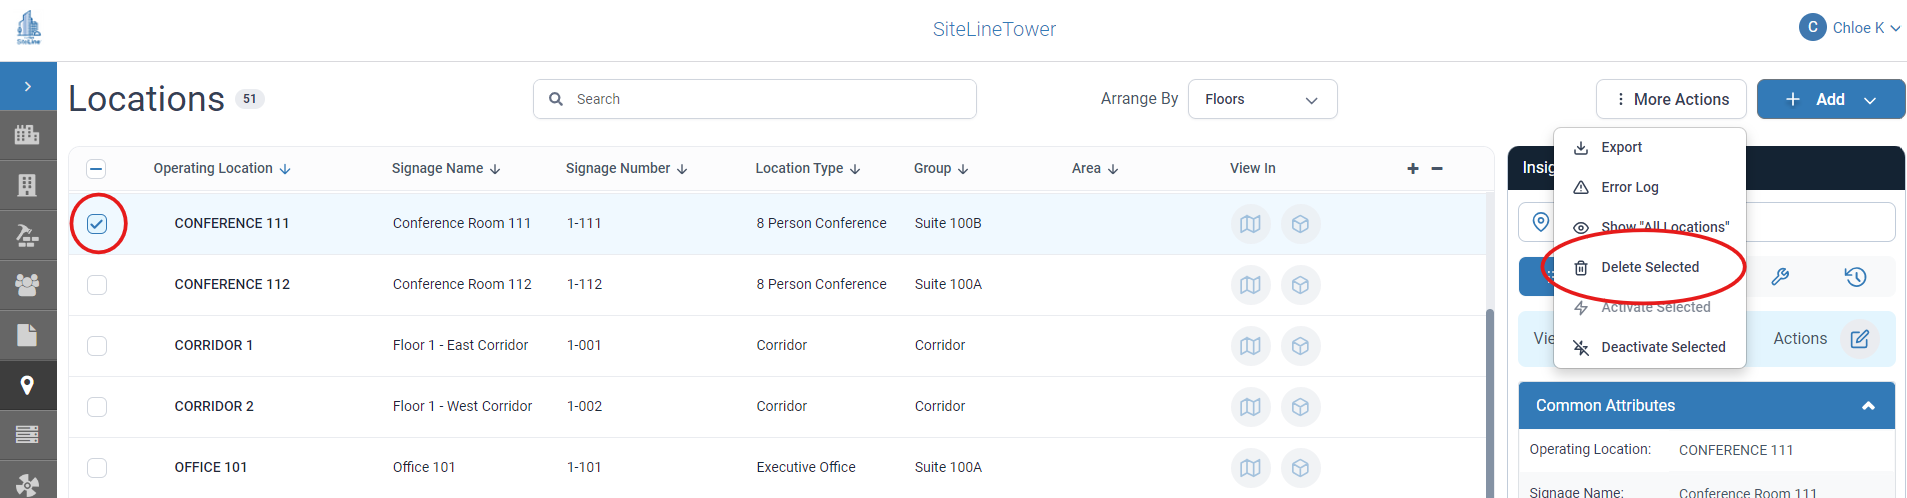Image resolution: width=1907 pixels, height=498 pixels.
Task: Open map view for CONFERENCE 111
Action: coord(1250,224)
